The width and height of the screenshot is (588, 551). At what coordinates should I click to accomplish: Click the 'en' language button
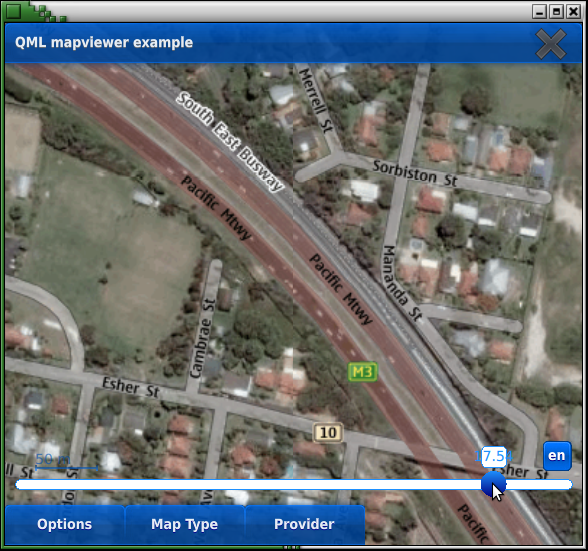point(557,456)
